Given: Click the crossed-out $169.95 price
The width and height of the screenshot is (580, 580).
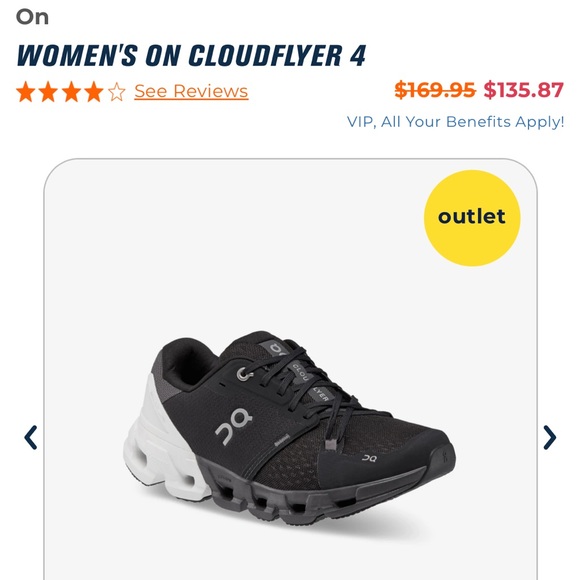Looking at the screenshot, I should [x=435, y=90].
